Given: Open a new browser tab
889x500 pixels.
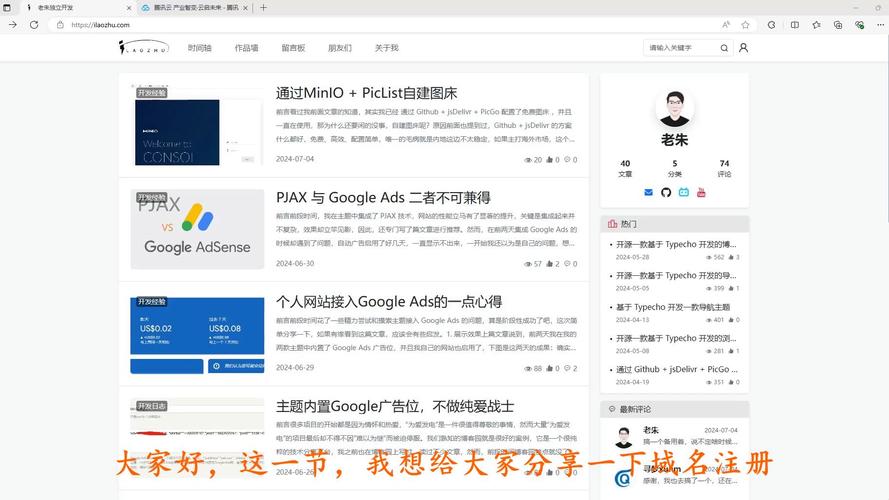Looking at the screenshot, I should pos(263,8).
